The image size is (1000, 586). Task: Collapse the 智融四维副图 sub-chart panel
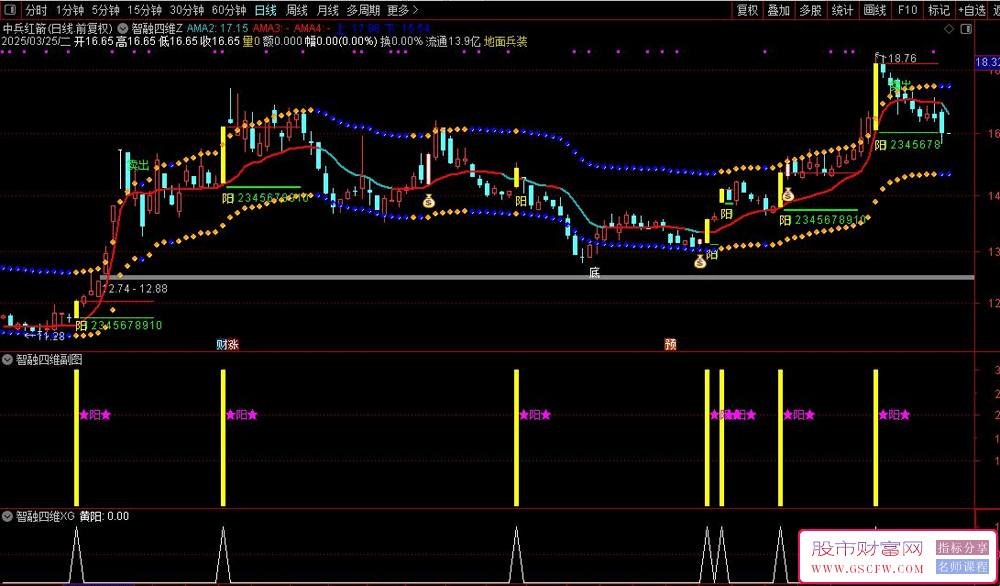8,359
